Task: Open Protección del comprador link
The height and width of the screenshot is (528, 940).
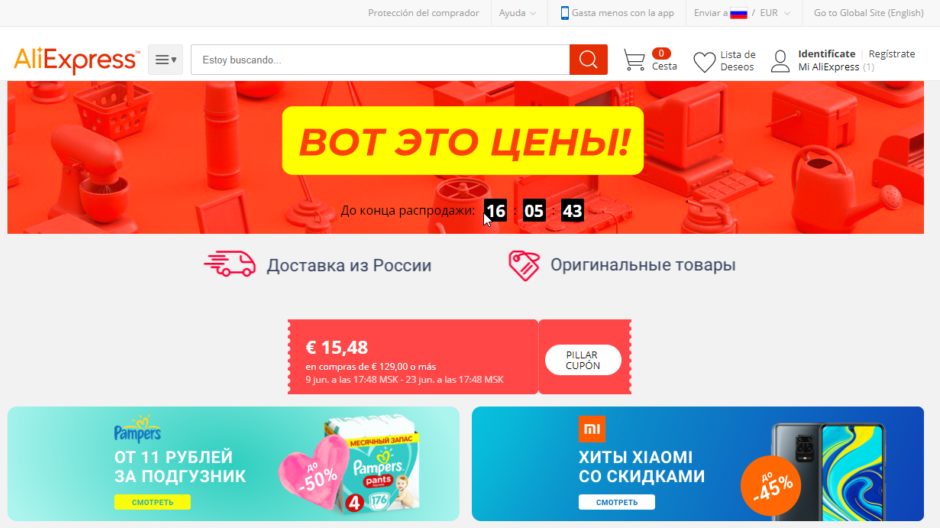Action: coord(423,13)
